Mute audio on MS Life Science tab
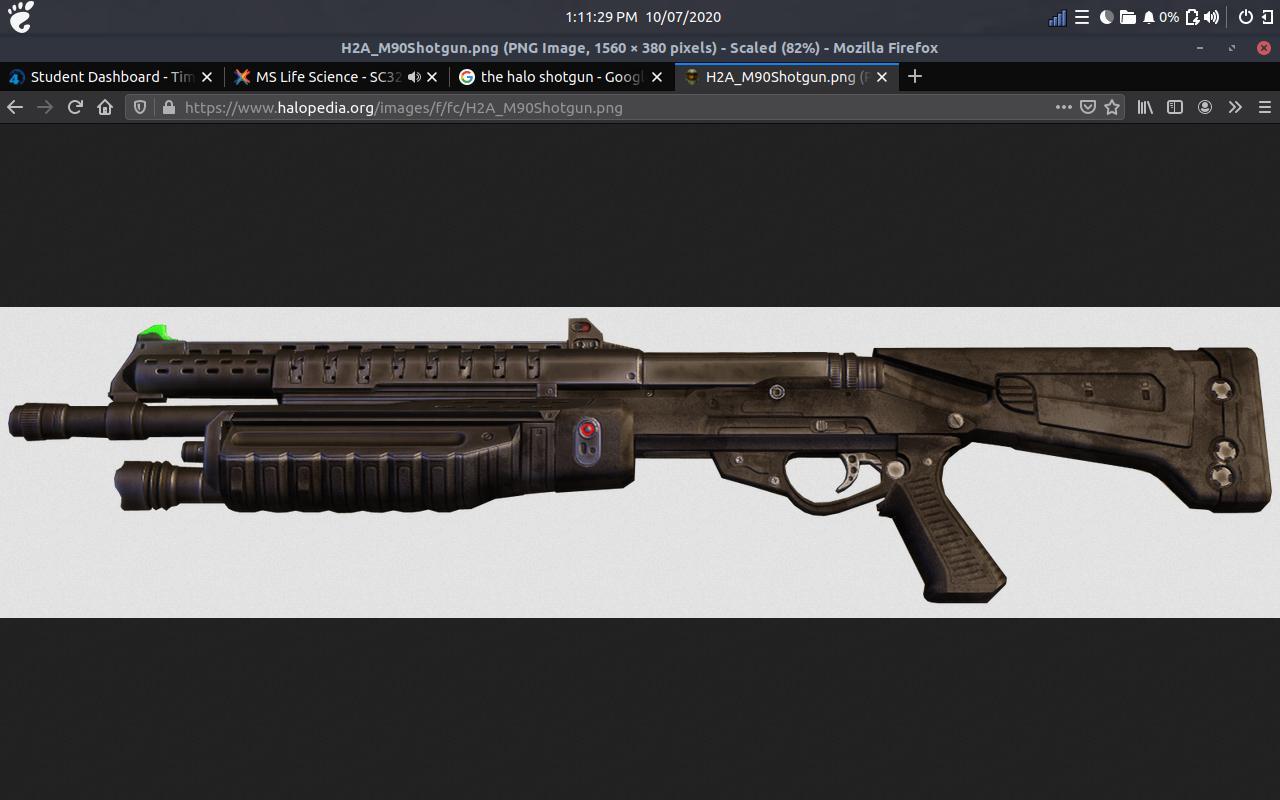Screen dimensions: 1280x800 (414, 77)
